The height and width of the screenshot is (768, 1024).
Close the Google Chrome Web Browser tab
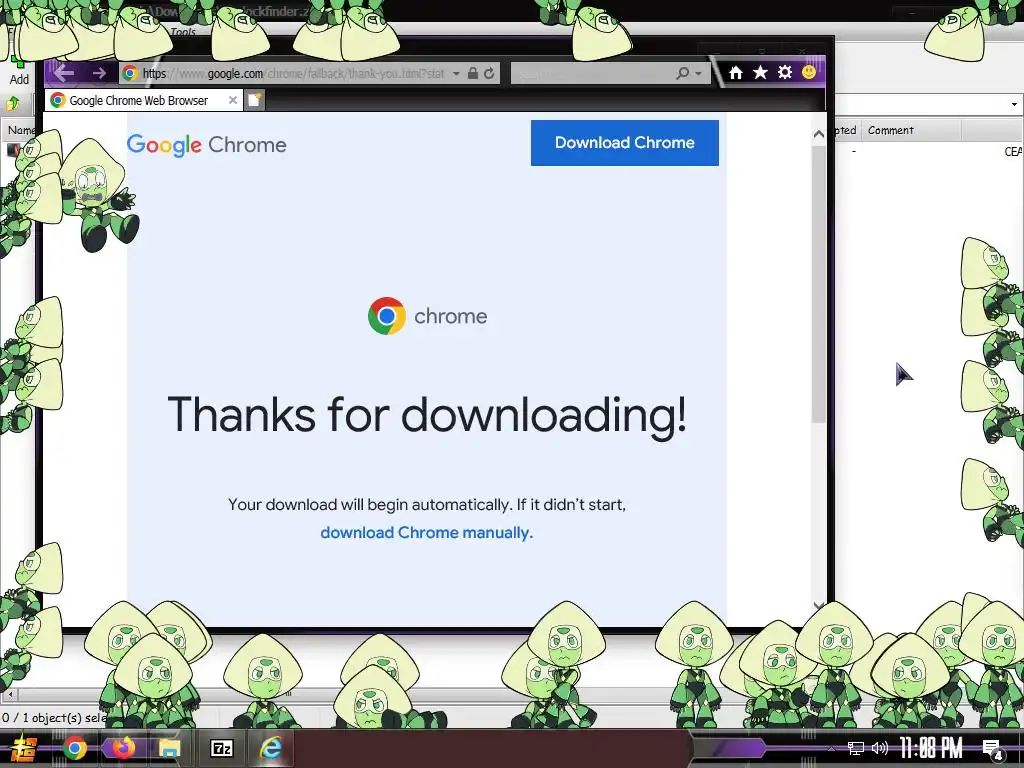tap(232, 100)
